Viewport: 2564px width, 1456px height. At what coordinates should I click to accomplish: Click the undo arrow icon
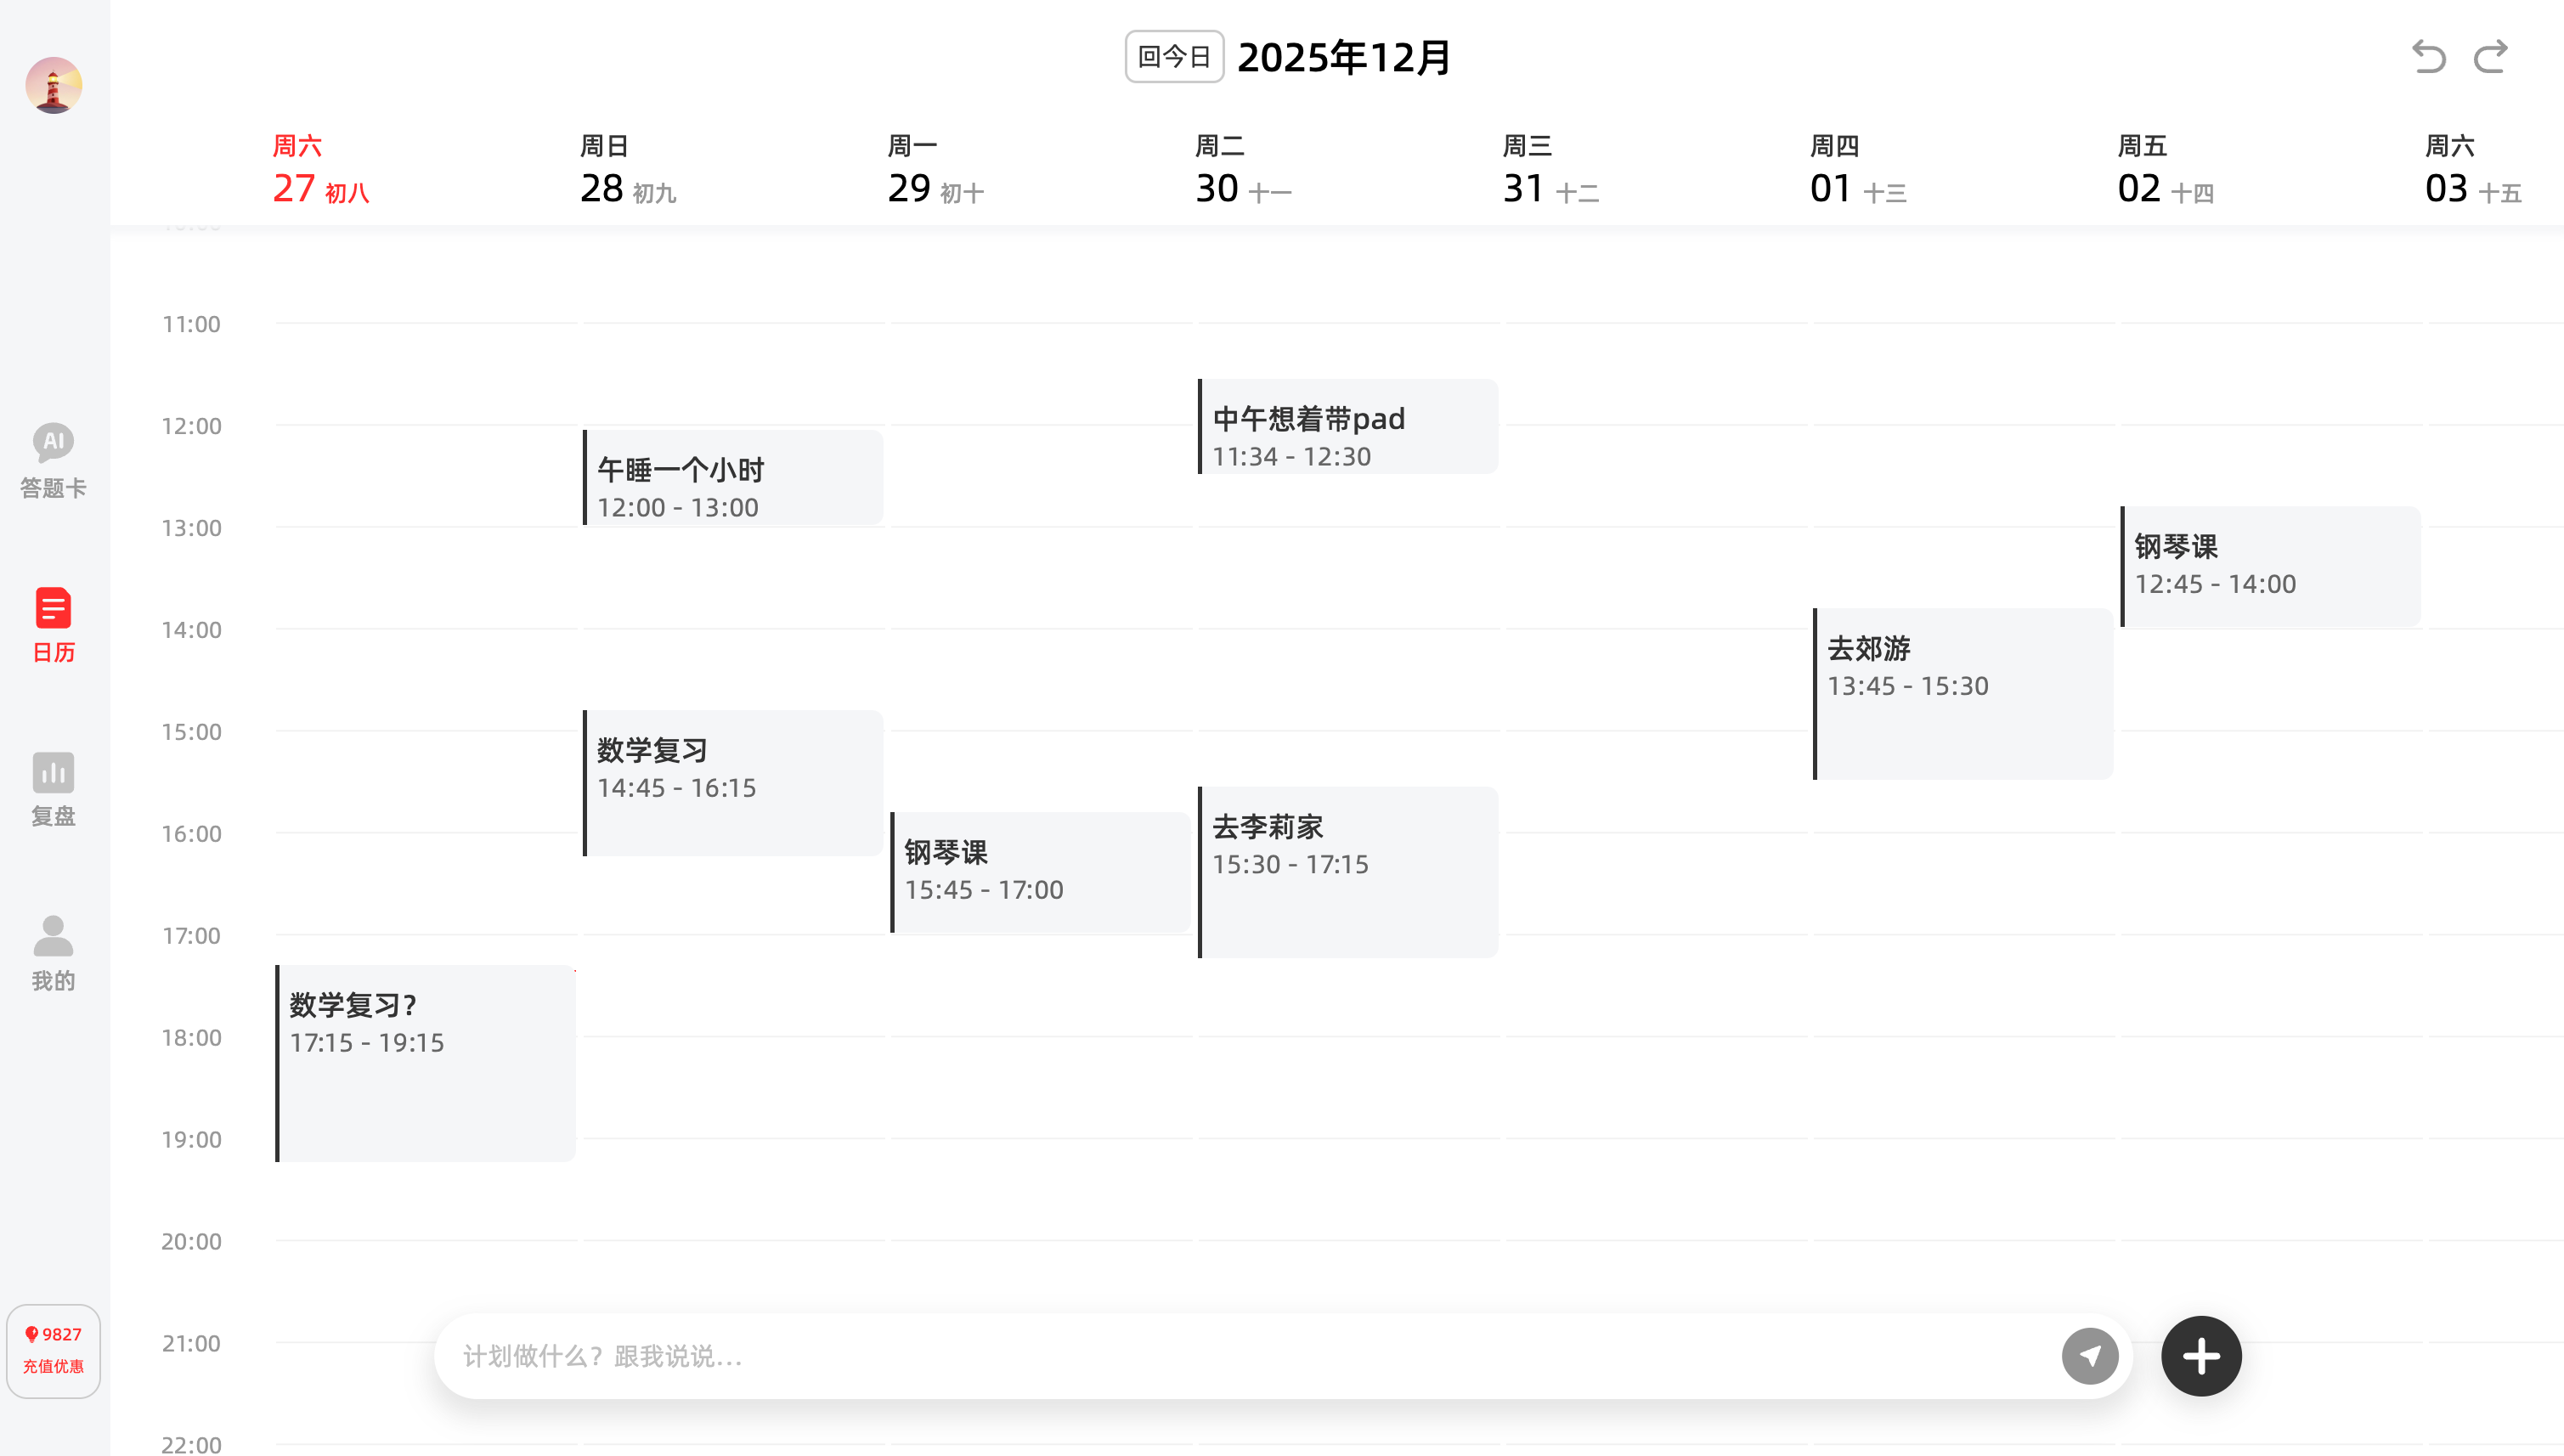2428,57
